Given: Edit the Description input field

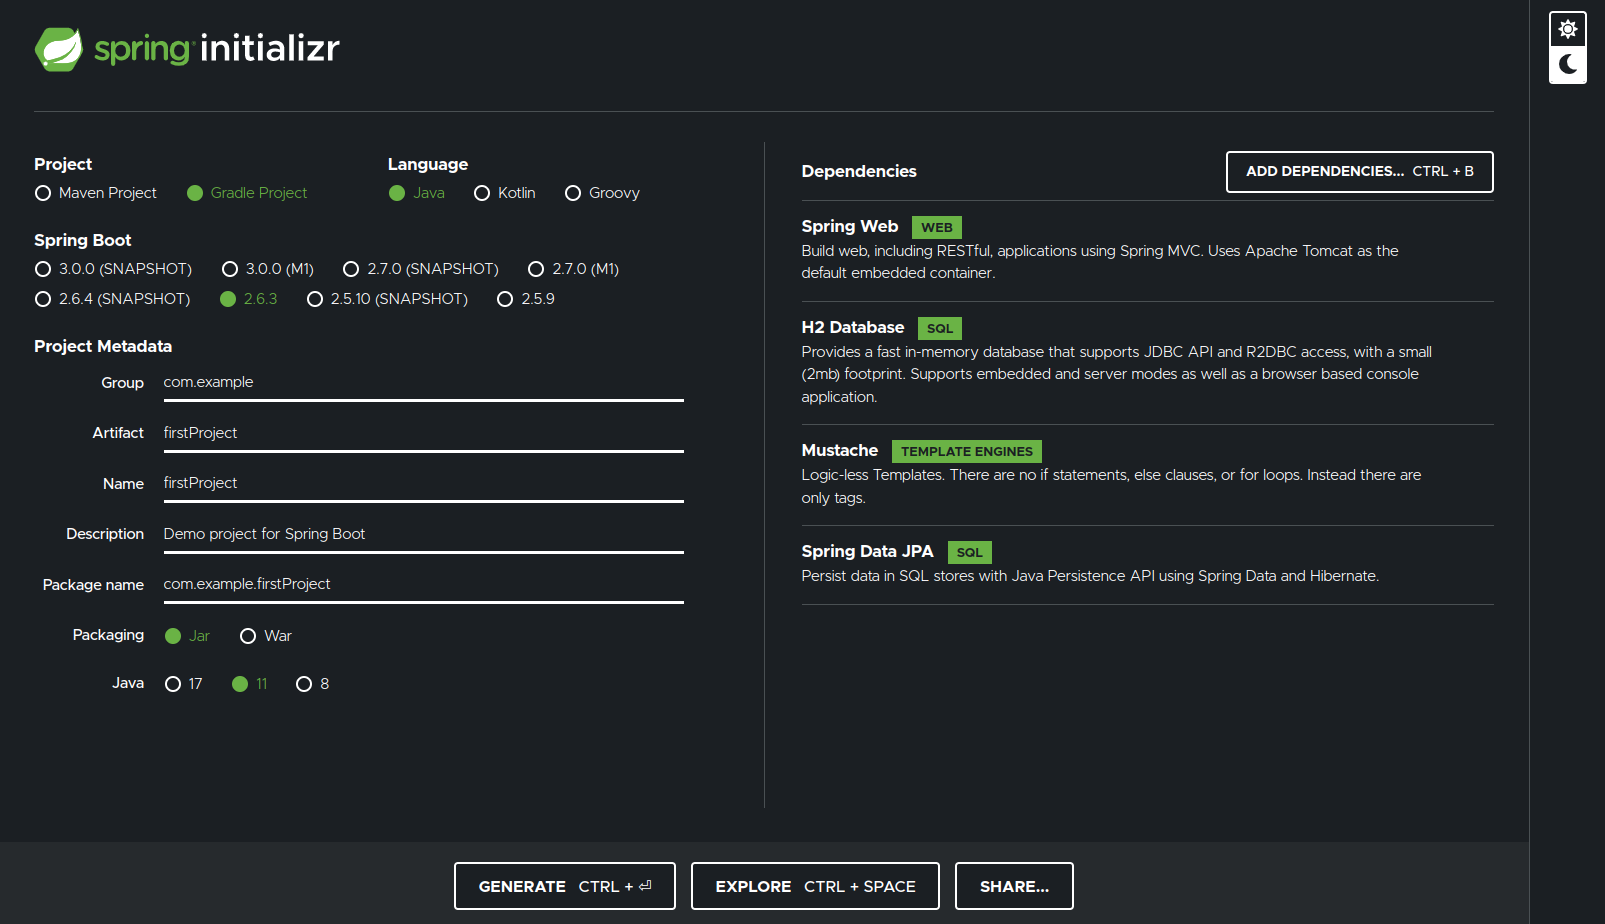Looking at the screenshot, I should tap(424, 535).
